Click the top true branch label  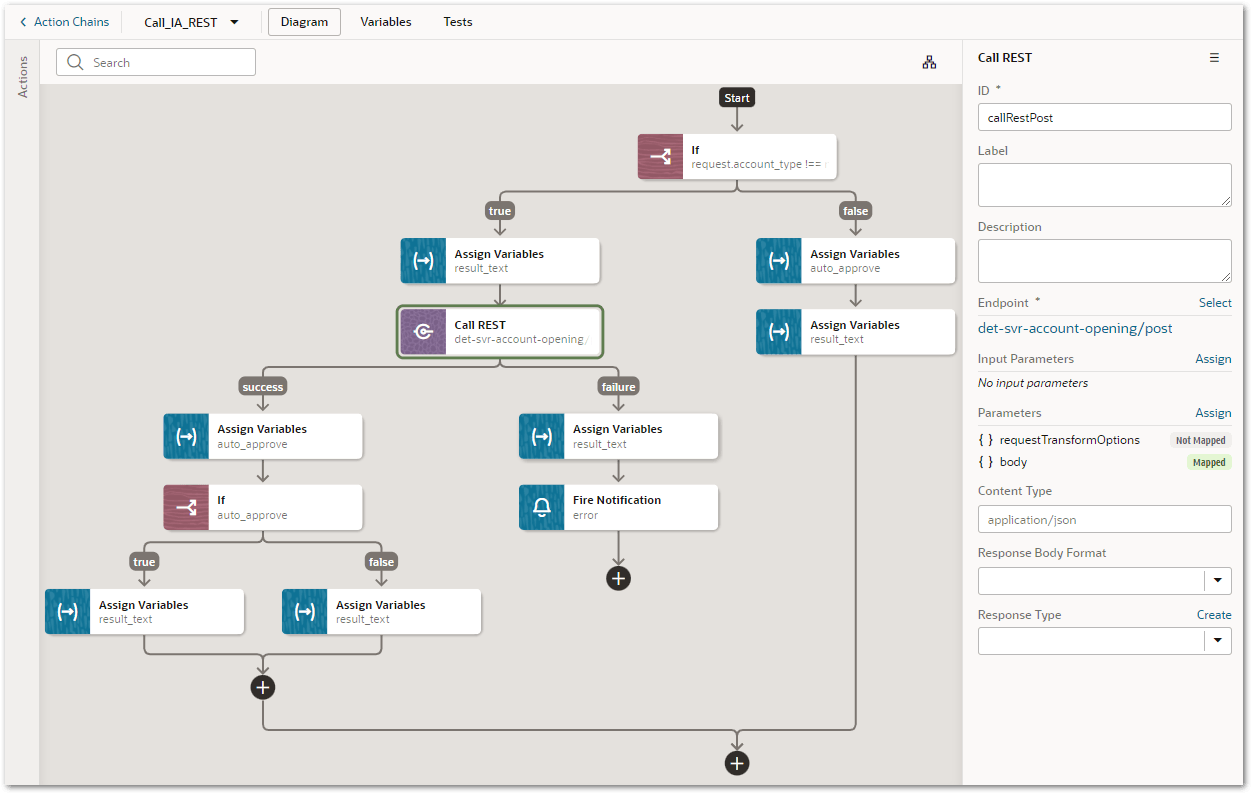500,211
